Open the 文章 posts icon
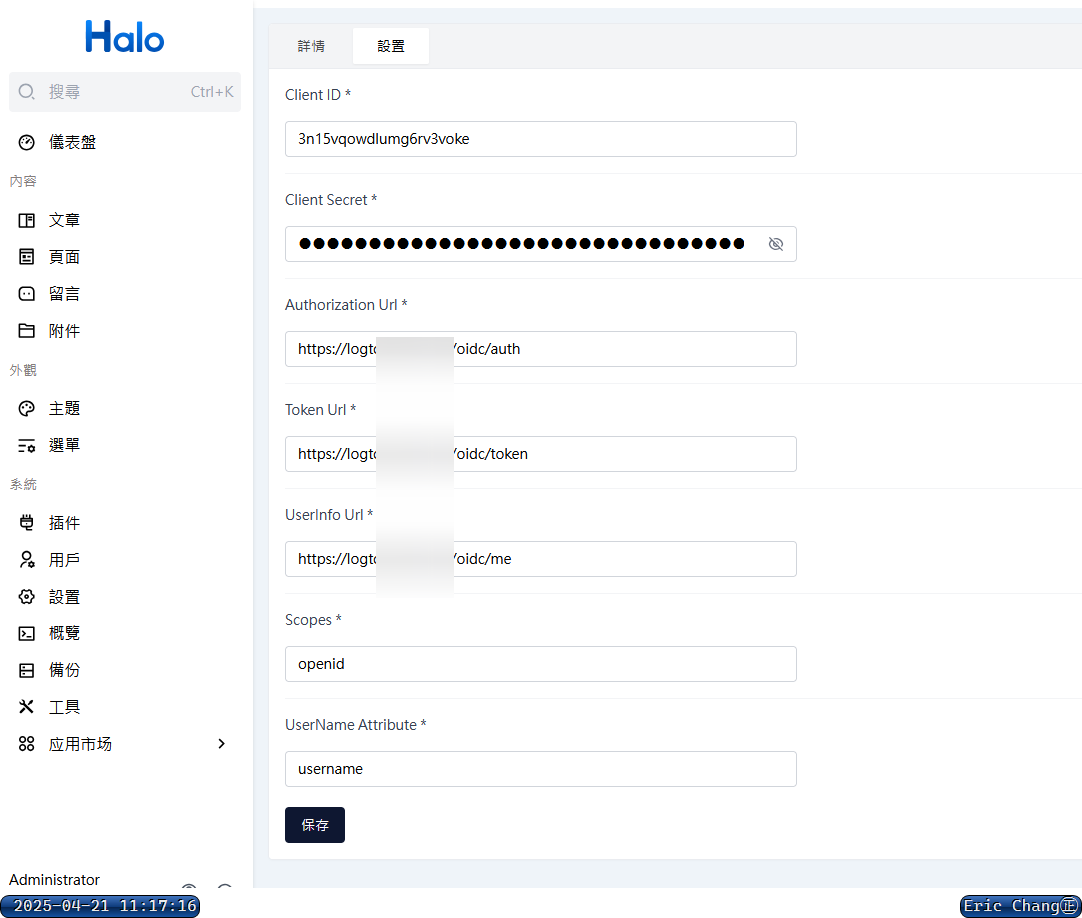The height and width of the screenshot is (918, 1082). [27, 220]
